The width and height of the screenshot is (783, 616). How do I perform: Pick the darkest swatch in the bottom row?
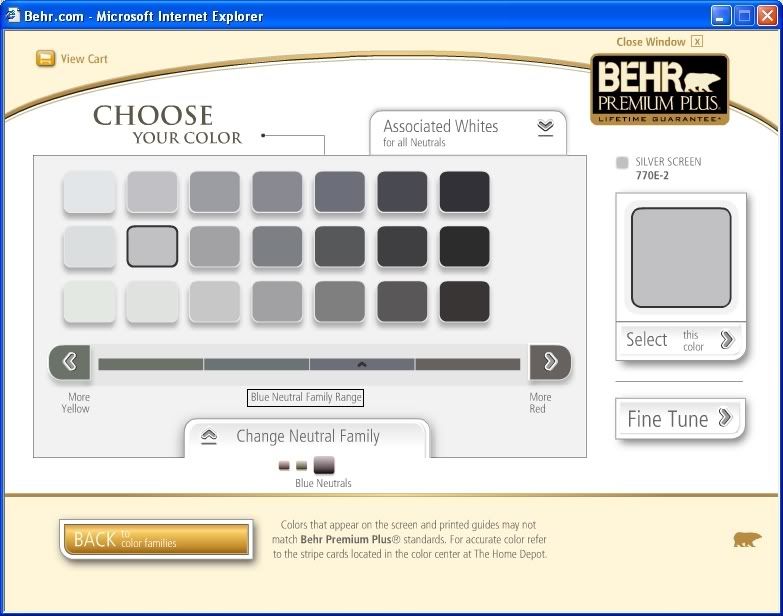coord(464,301)
